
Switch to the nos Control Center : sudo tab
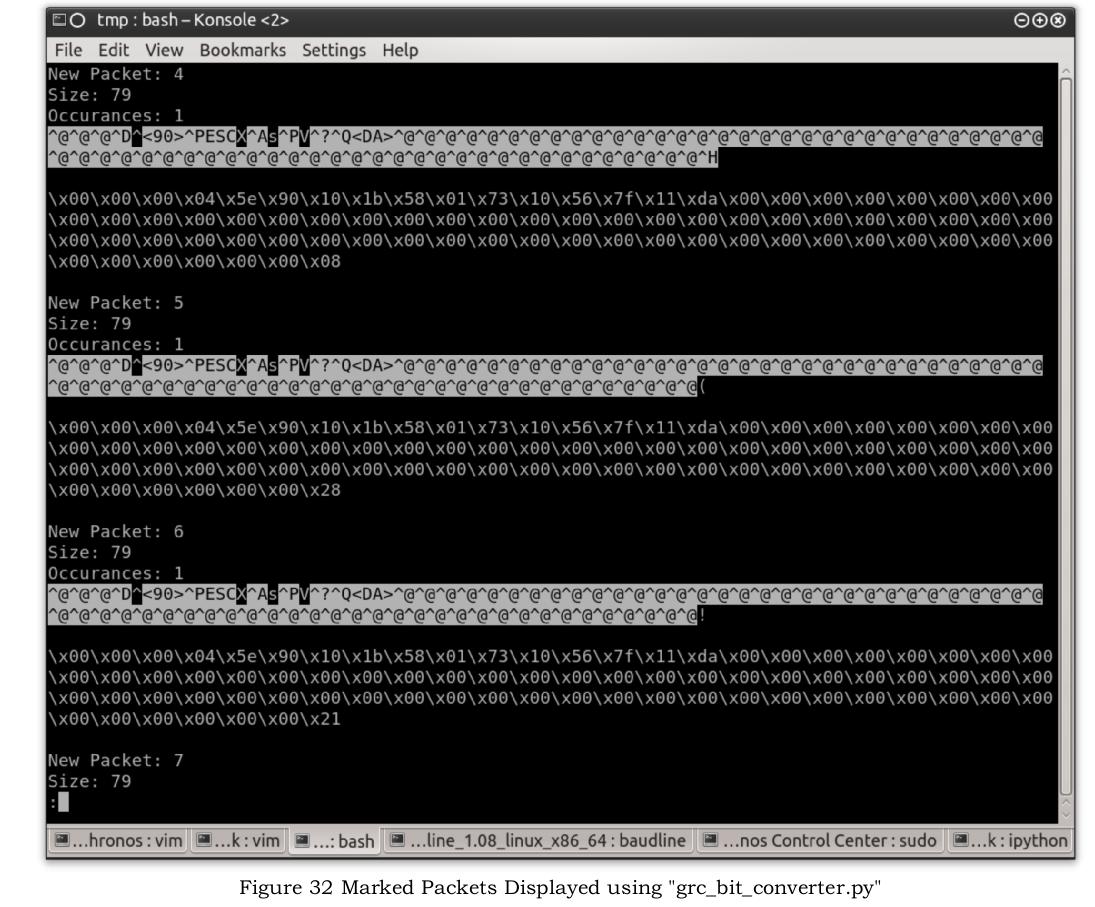[x=820, y=840]
